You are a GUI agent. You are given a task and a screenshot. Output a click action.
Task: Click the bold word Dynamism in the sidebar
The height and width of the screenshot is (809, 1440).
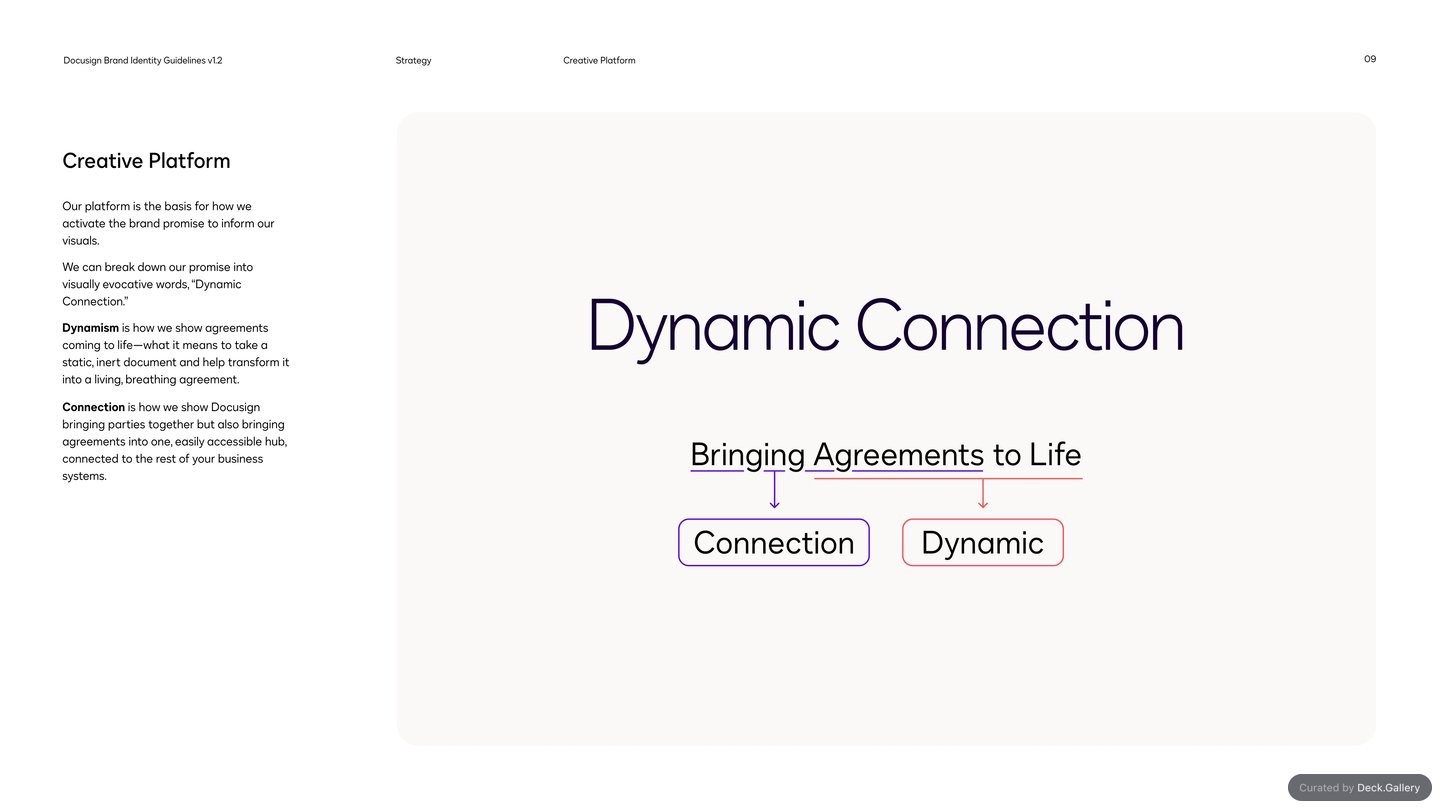click(x=90, y=328)
